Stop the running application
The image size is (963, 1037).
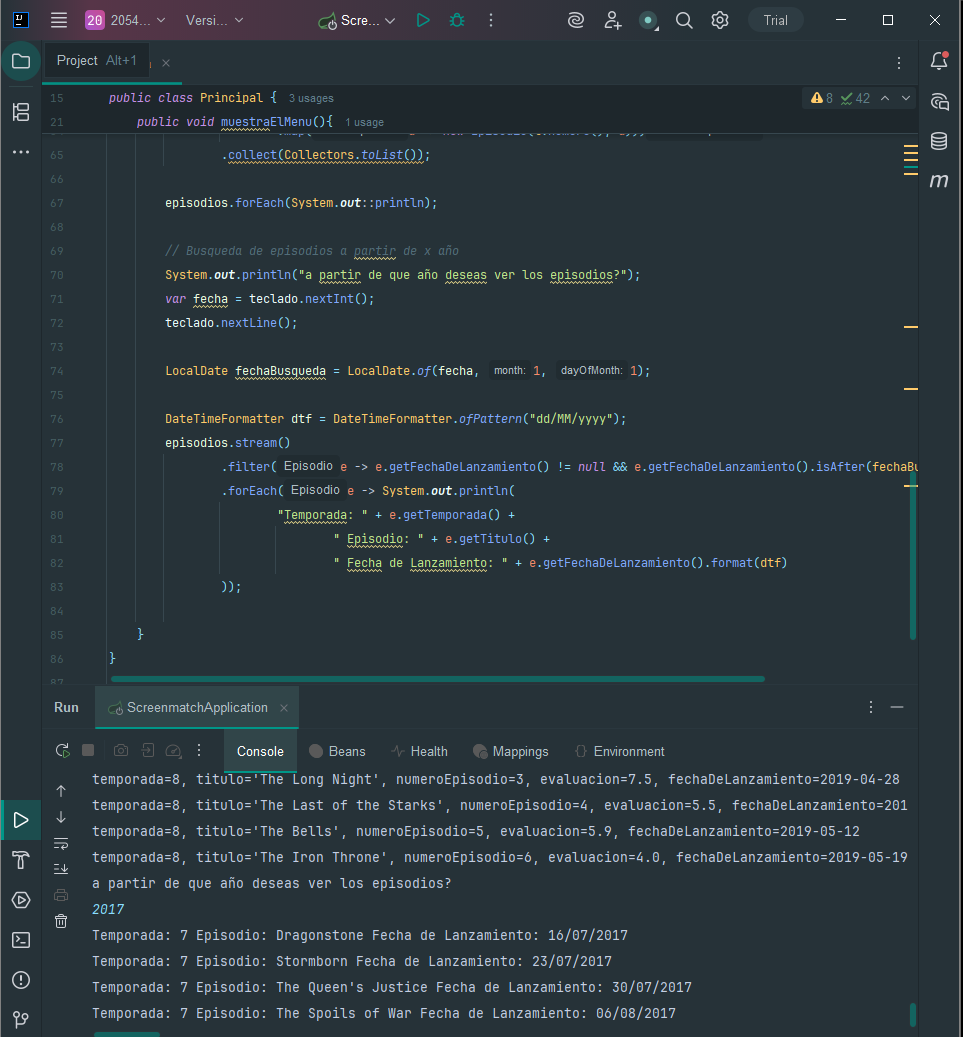88,750
